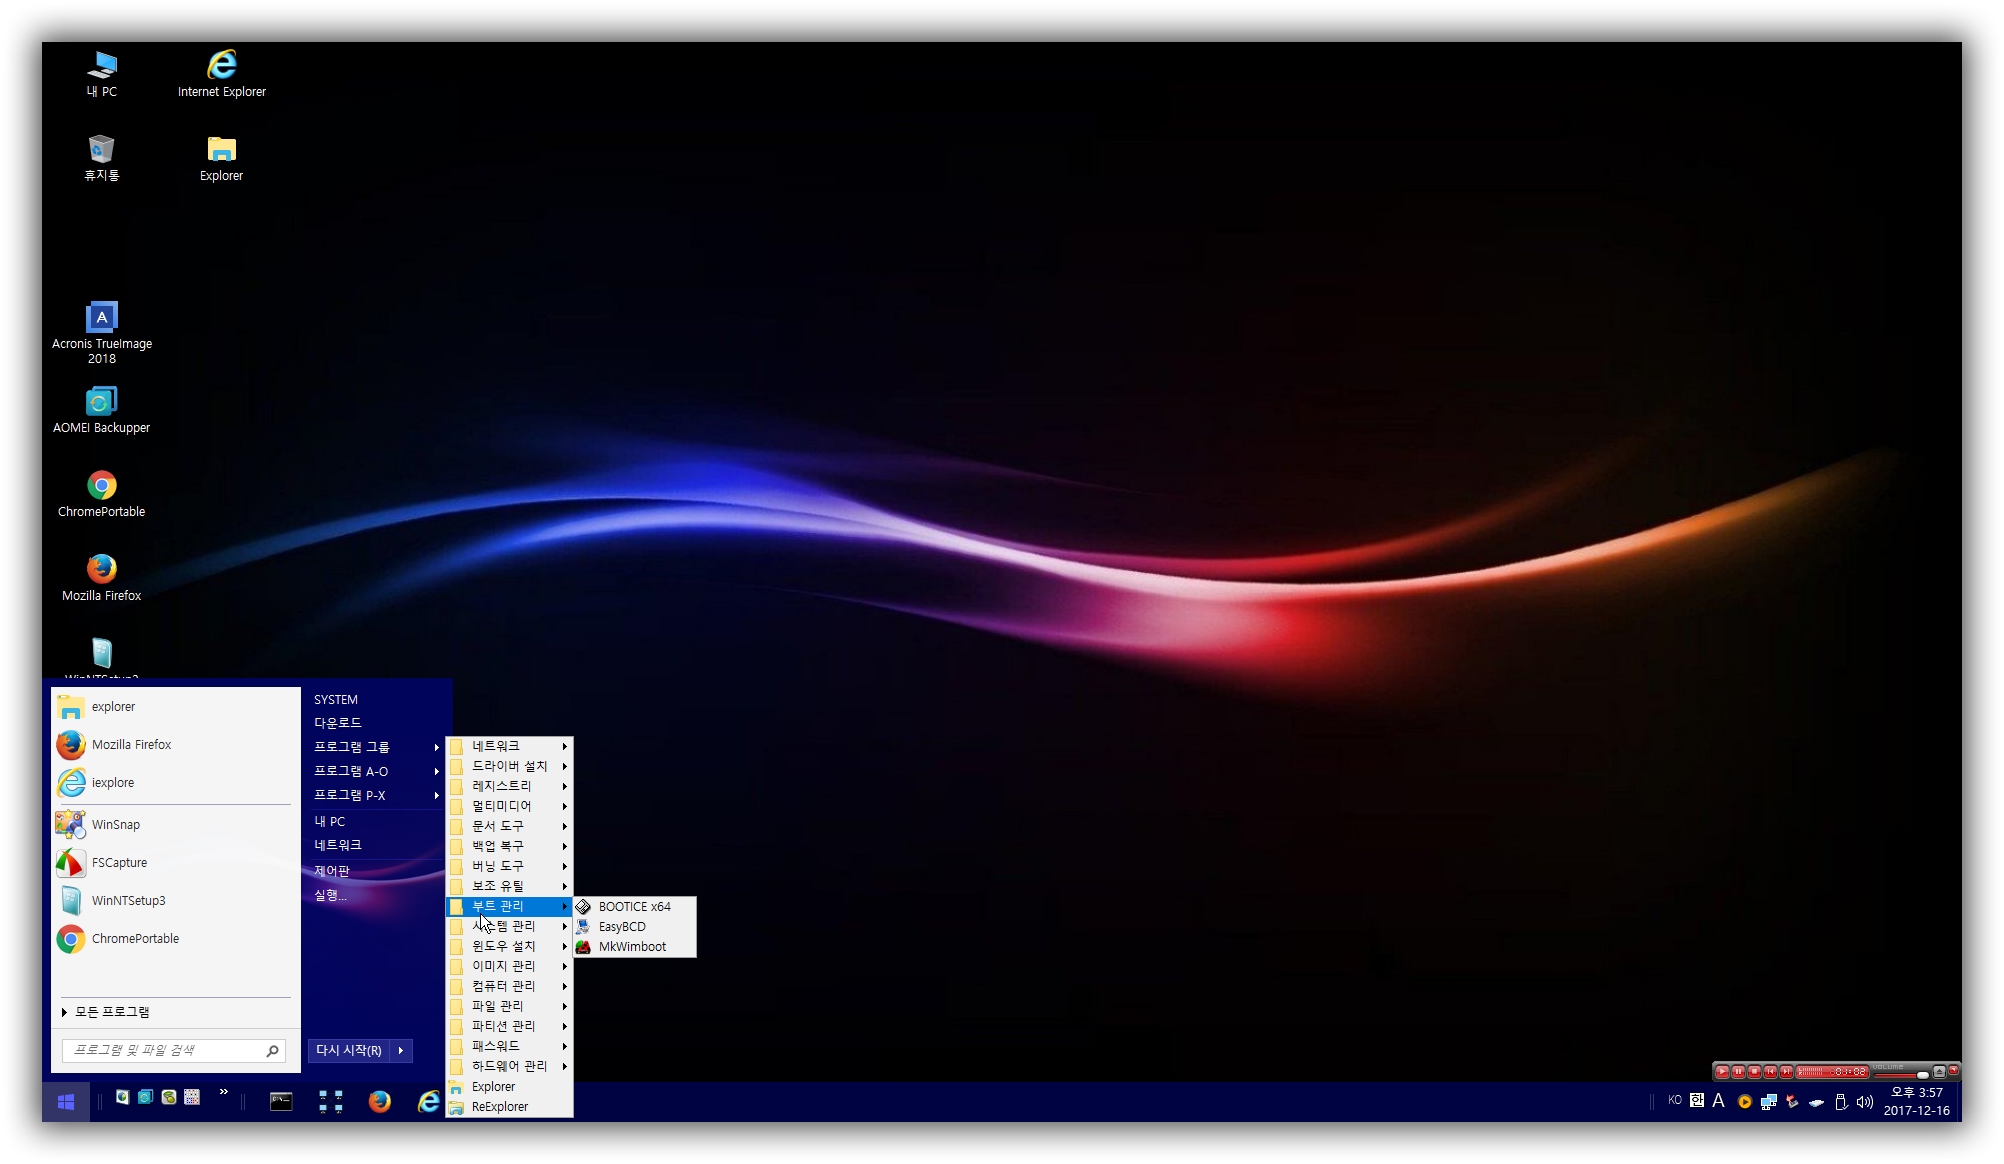Image resolution: width=2004 pixels, height=1164 pixels.
Task: Open ChromePortable from start menu list
Action: (174, 939)
